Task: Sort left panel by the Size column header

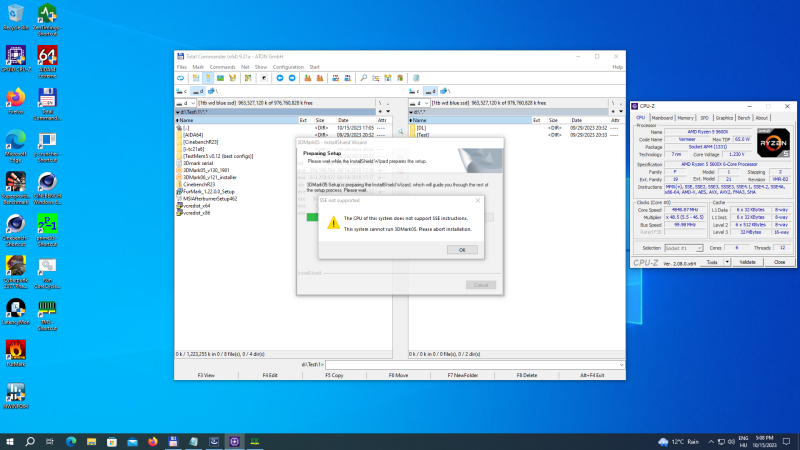Action: coord(325,120)
